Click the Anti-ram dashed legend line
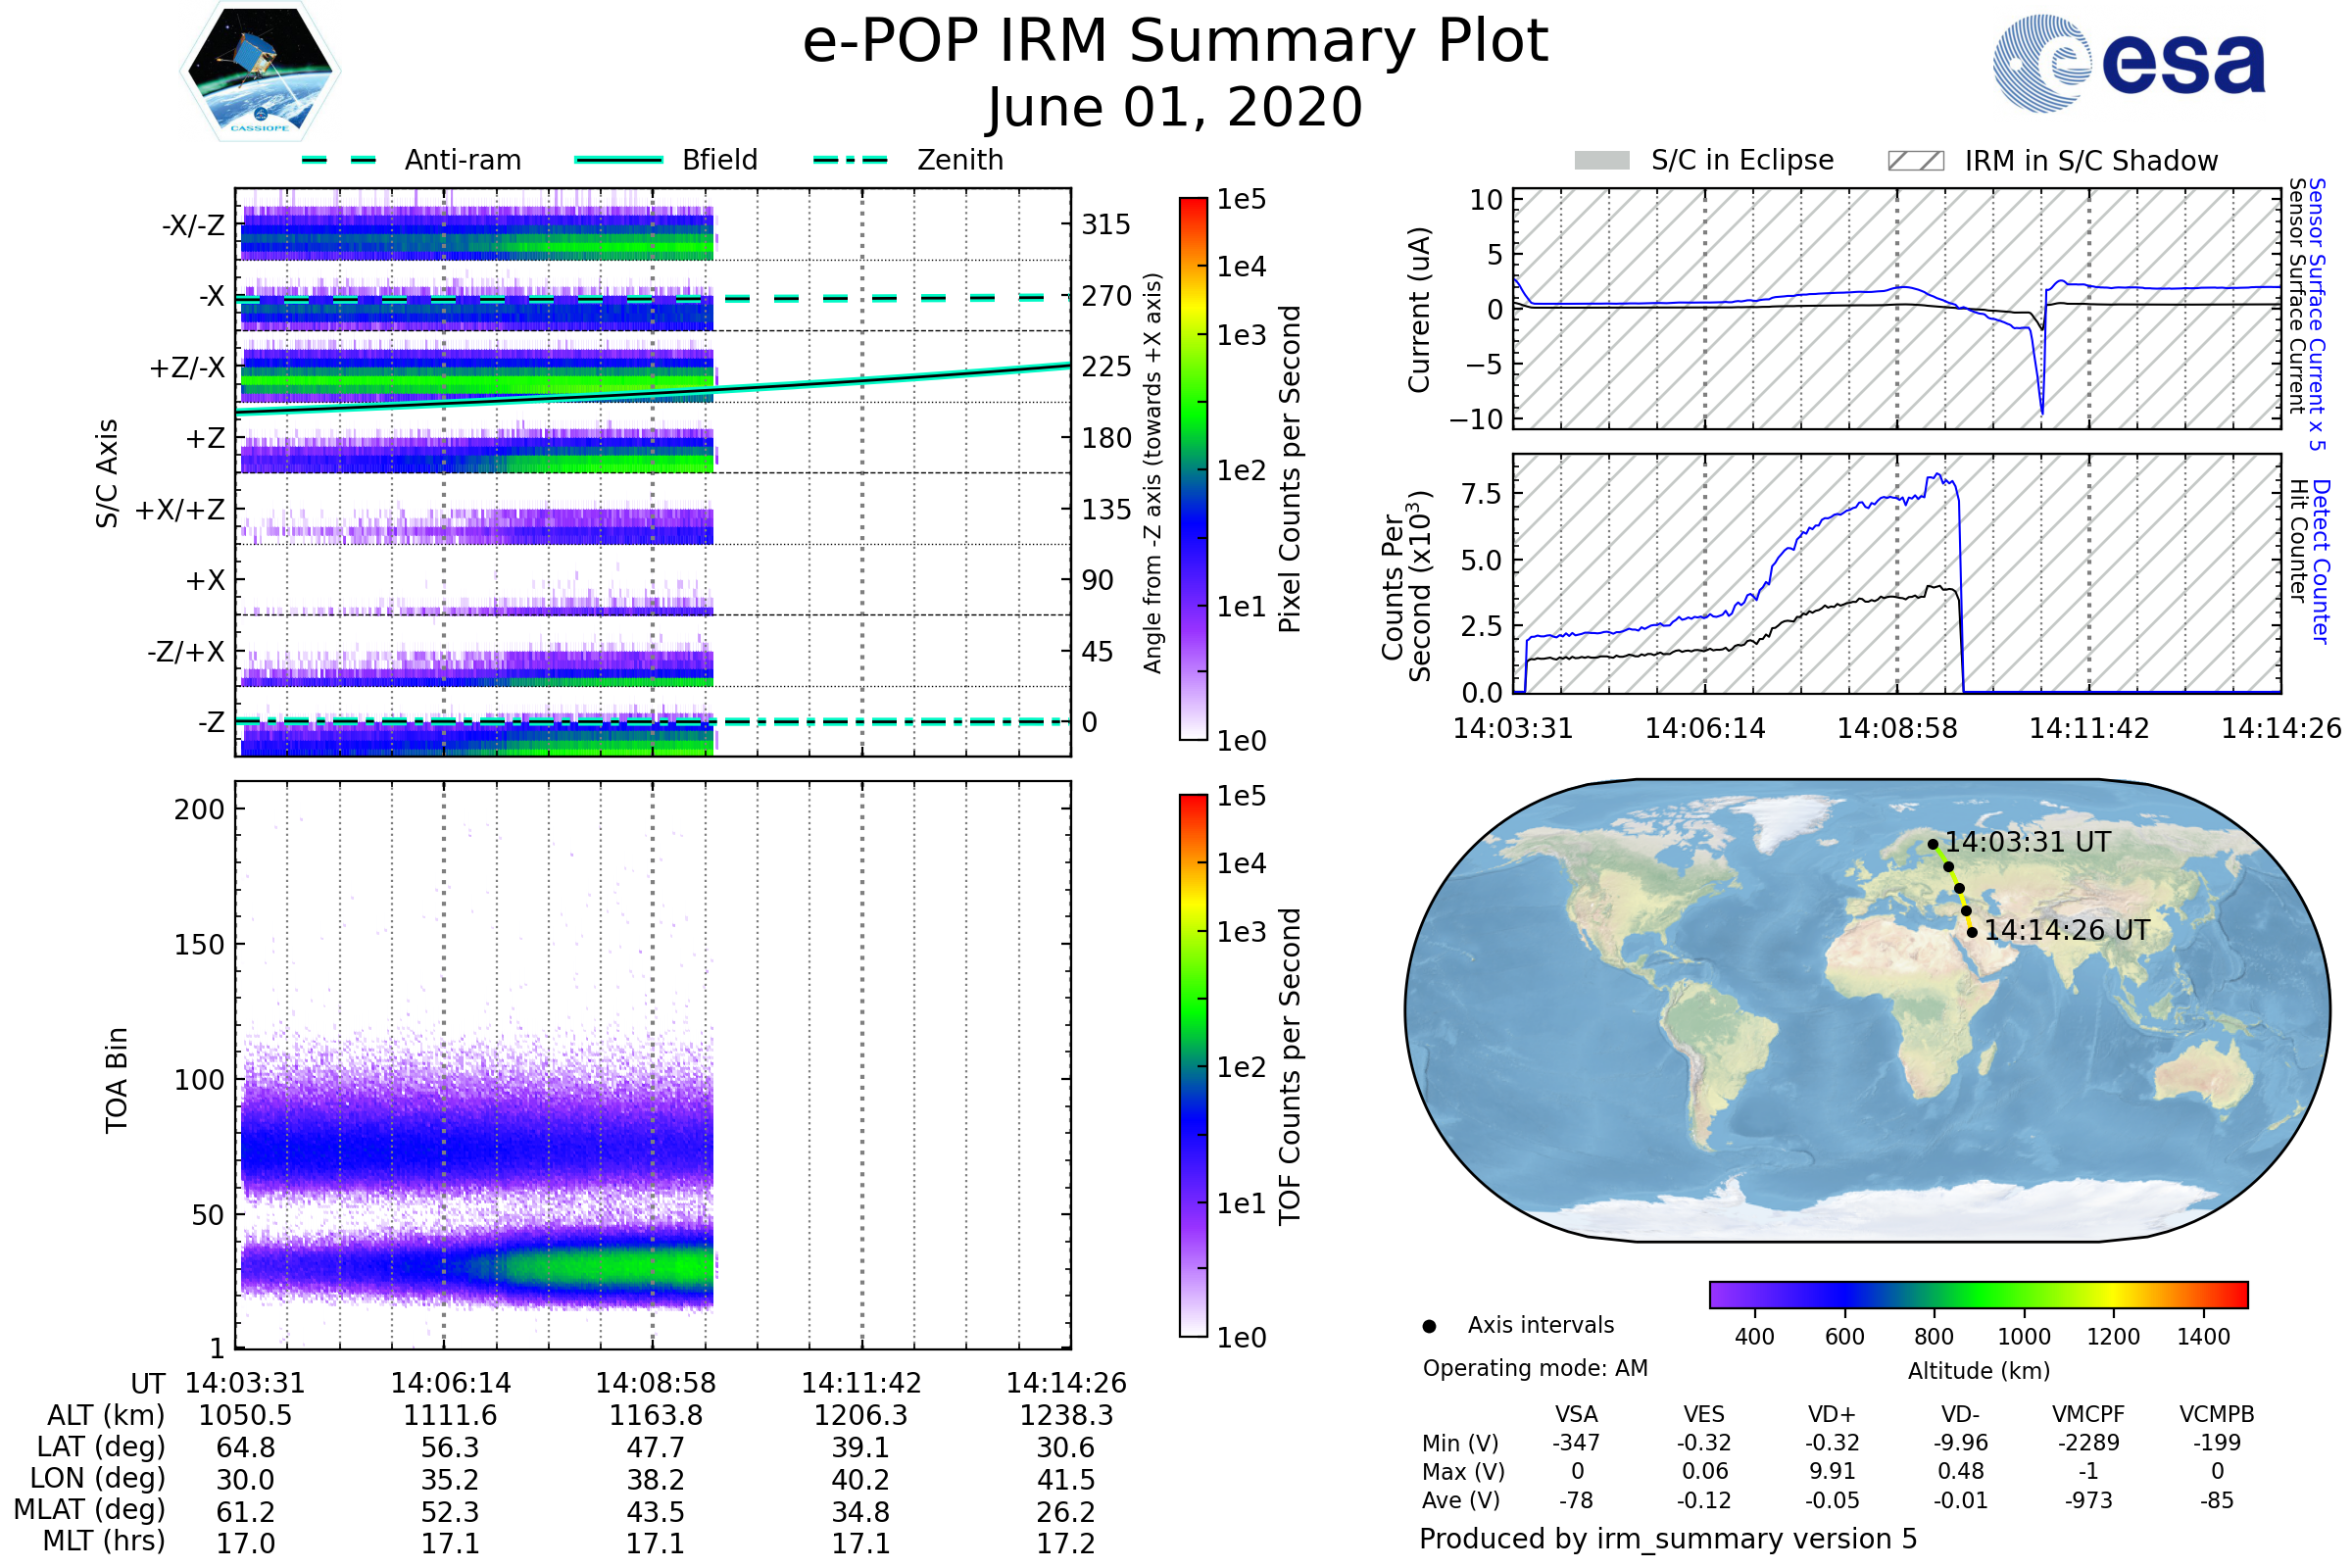Screen dimensions: 2352x1568 [x=339, y=160]
